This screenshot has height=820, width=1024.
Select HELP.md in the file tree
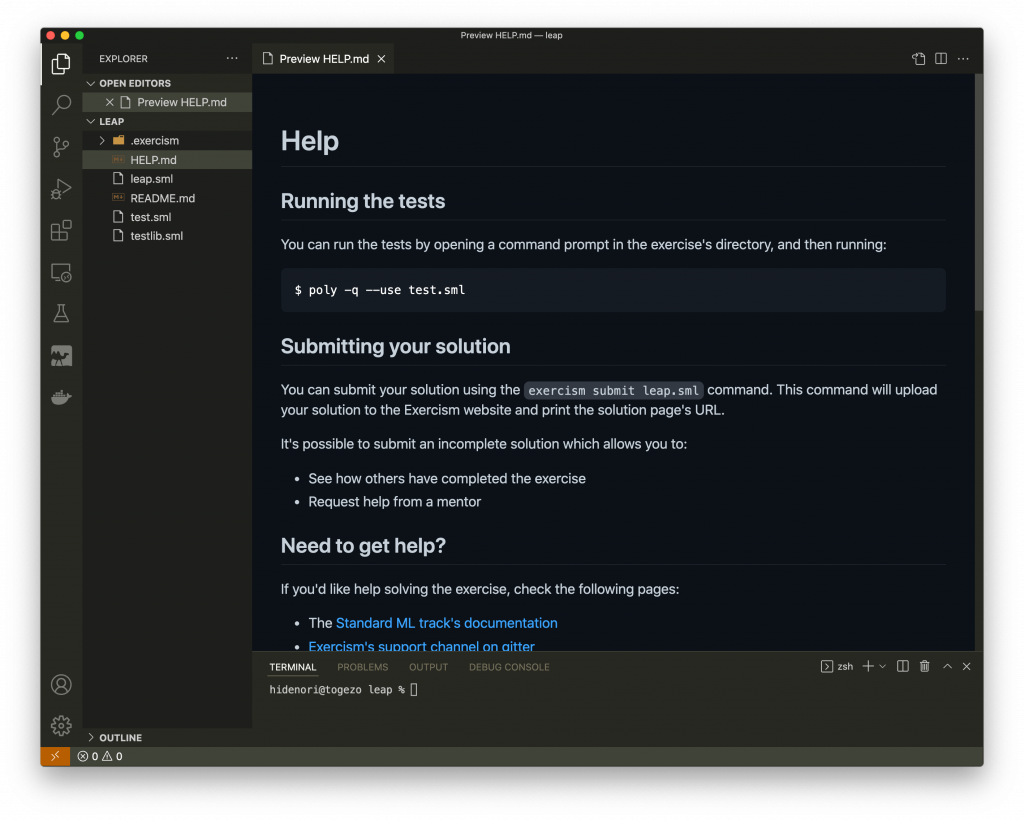point(167,159)
